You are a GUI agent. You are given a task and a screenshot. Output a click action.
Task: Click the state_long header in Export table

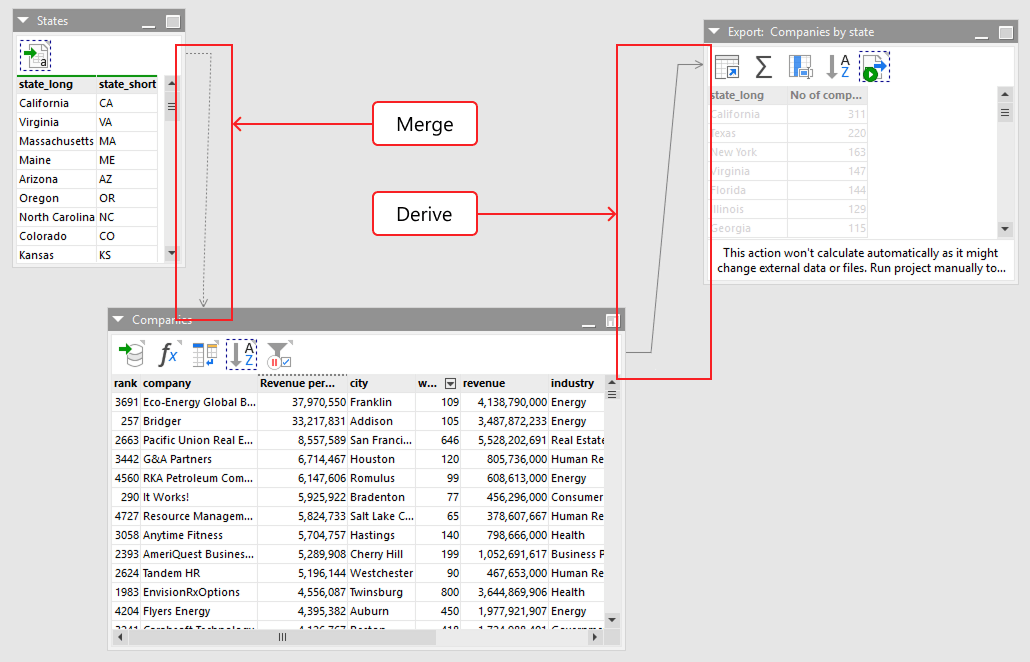(749, 95)
